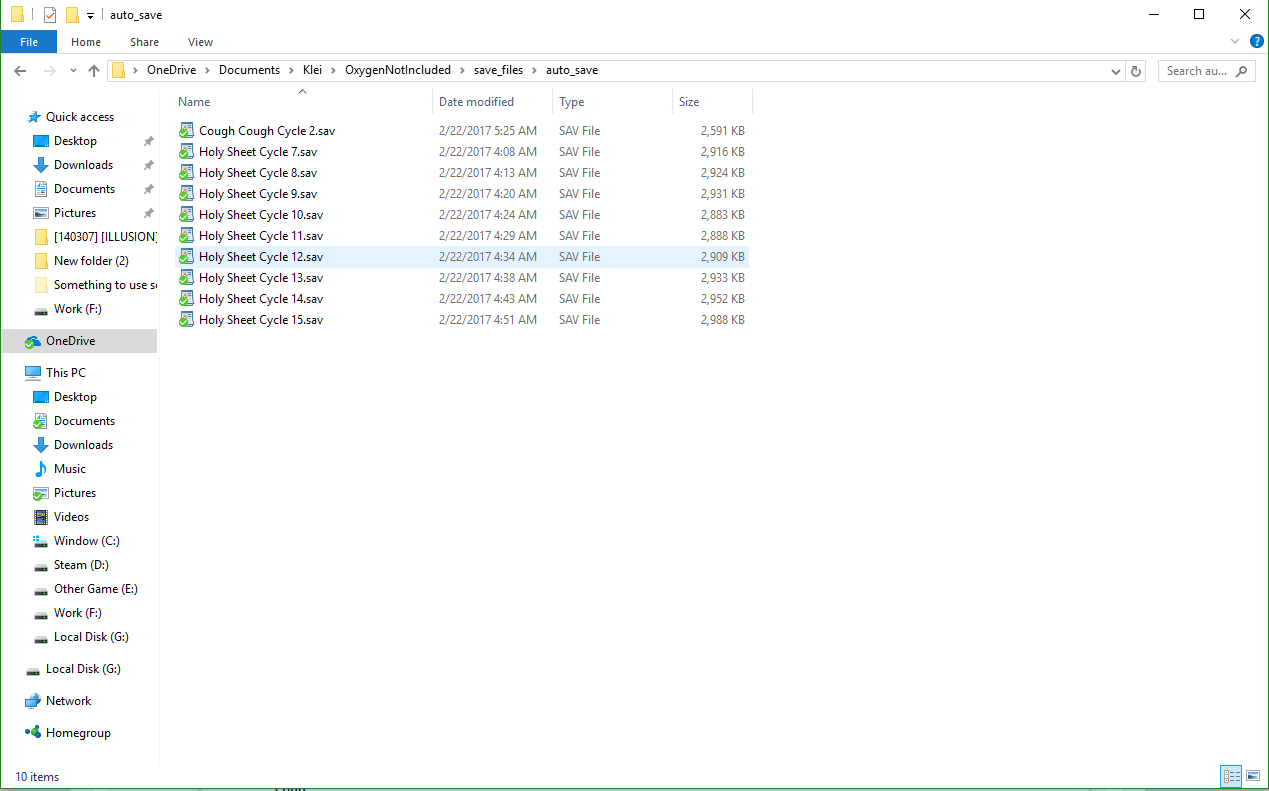This screenshot has width=1269, height=791.
Task: Select the Steam (D:) drive icon
Action: [41, 565]
